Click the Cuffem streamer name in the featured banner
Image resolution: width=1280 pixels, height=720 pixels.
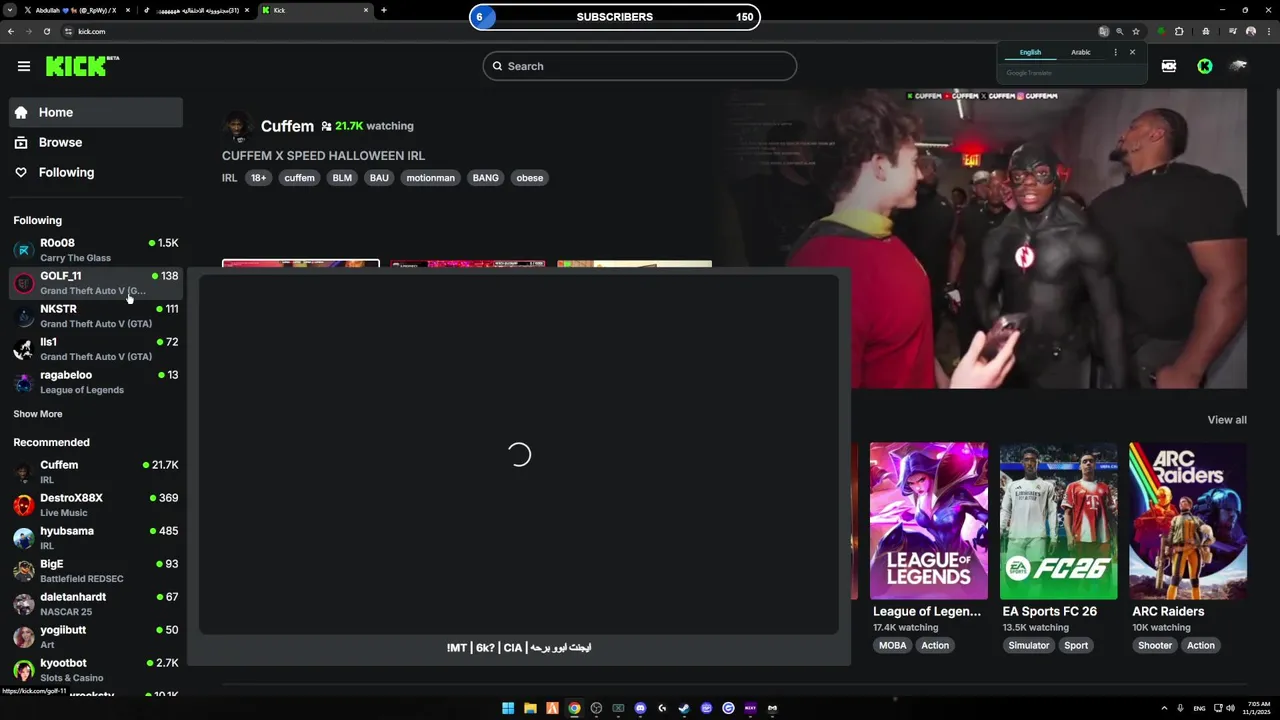(x=287, y=126)
